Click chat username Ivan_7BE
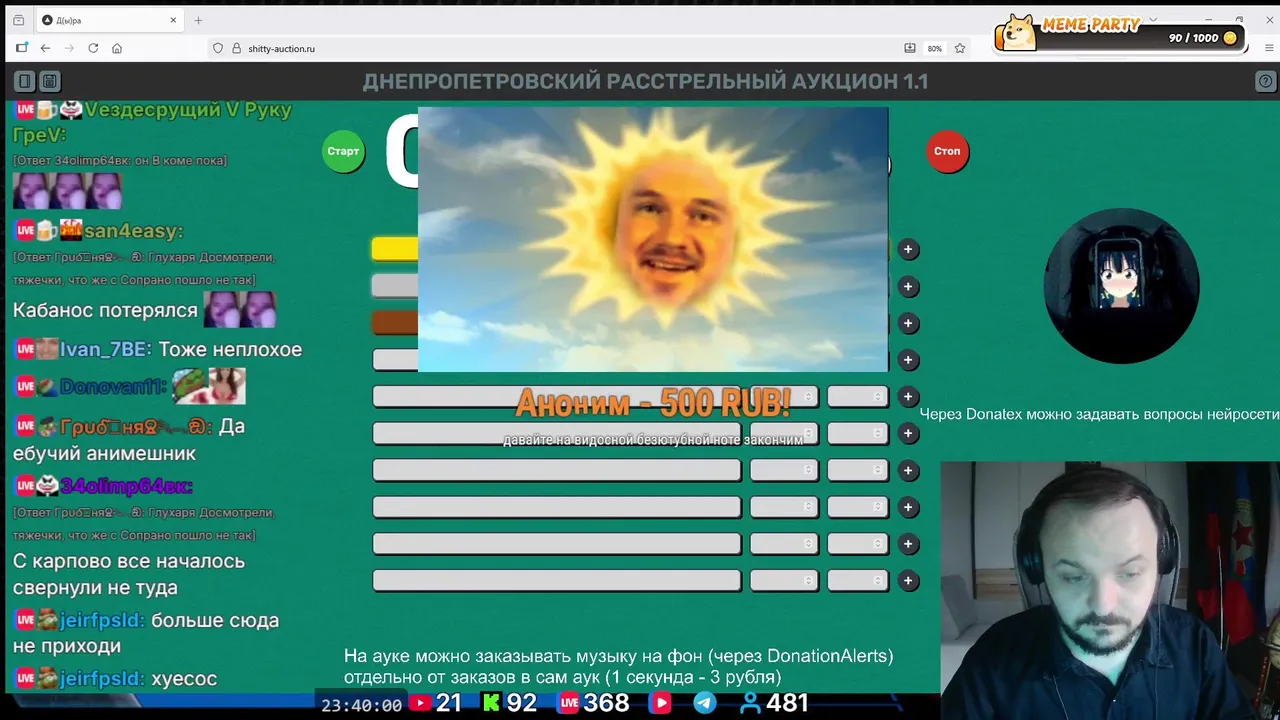This screenshot has width=1280, height=720. 105,349
